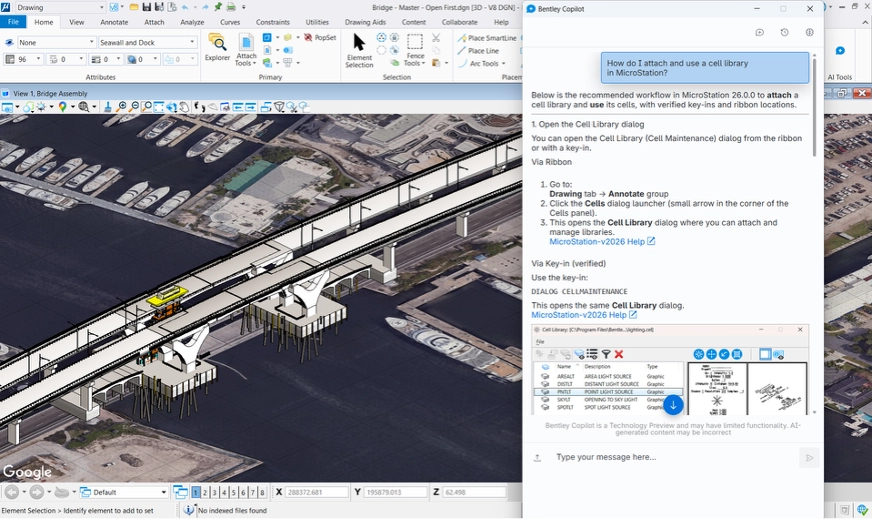Viewport: 875px width, 520px height.
Task: Click the Update View brush icon
Action: tap(108, 107)
